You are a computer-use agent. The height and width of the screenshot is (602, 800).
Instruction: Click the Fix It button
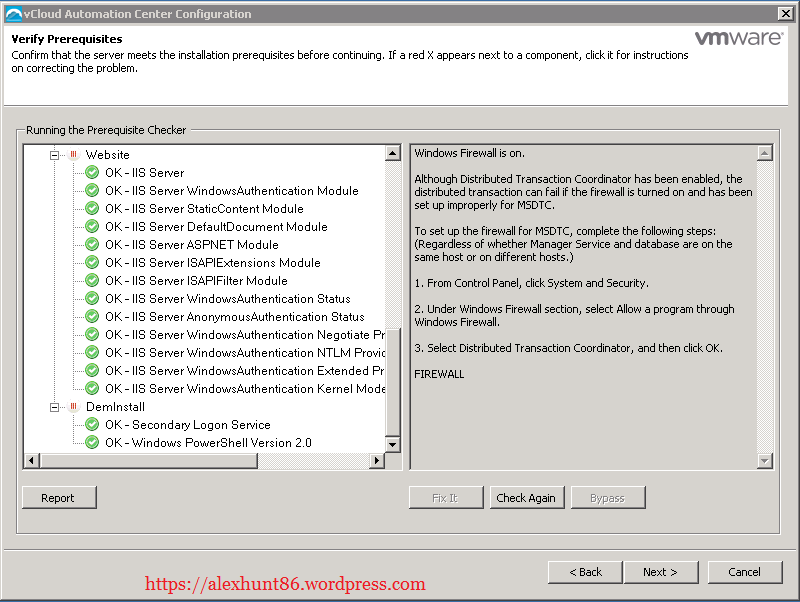click(445, 497)
